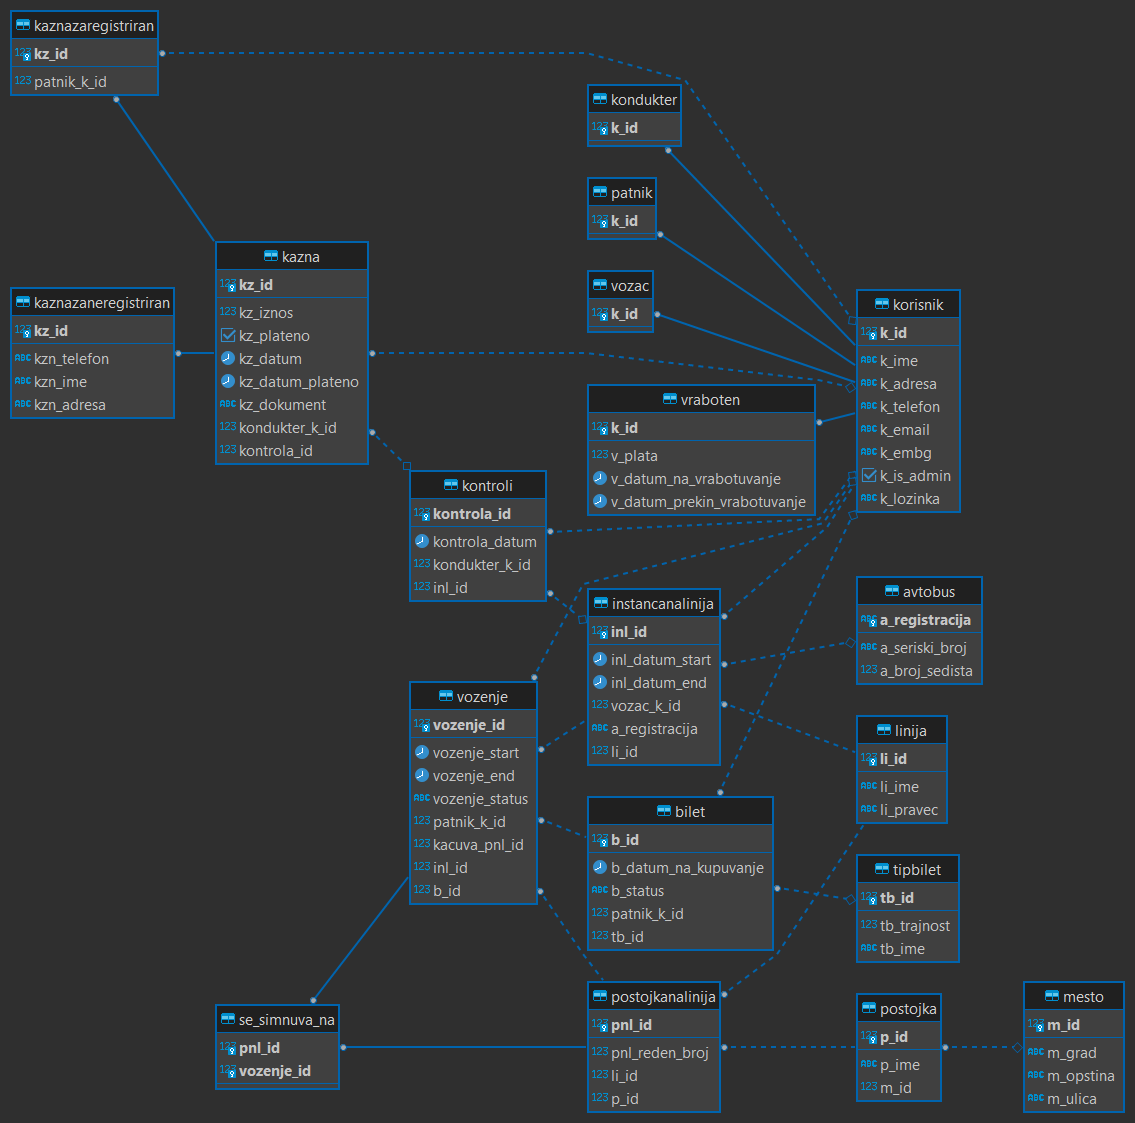This screenshot has height=1123, width=1135.
Task: Select the patnik_k_id column in kaznazaregistriran
Action: 70,82
